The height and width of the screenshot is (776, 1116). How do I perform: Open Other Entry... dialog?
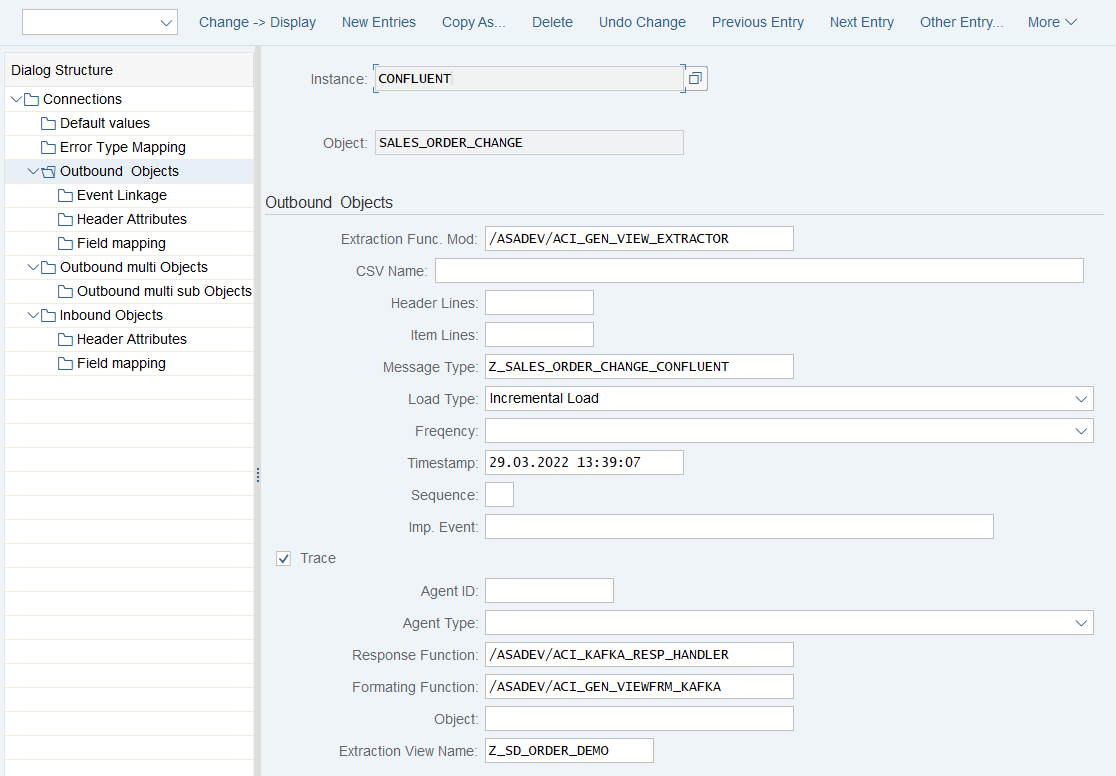(x=962, y=22)
